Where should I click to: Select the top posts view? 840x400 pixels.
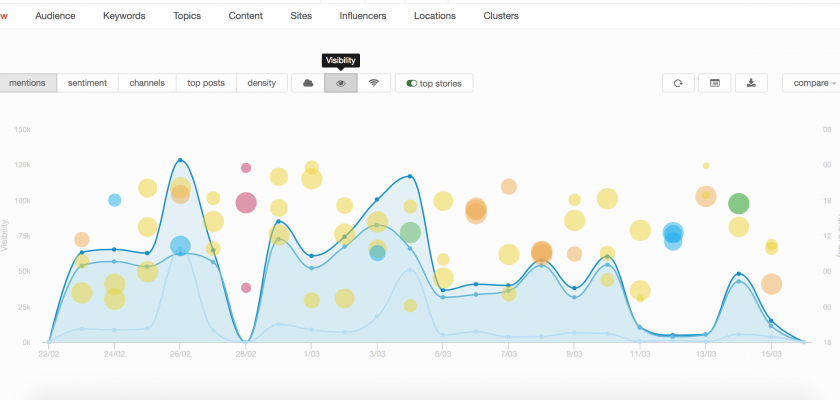pos(207,83)
